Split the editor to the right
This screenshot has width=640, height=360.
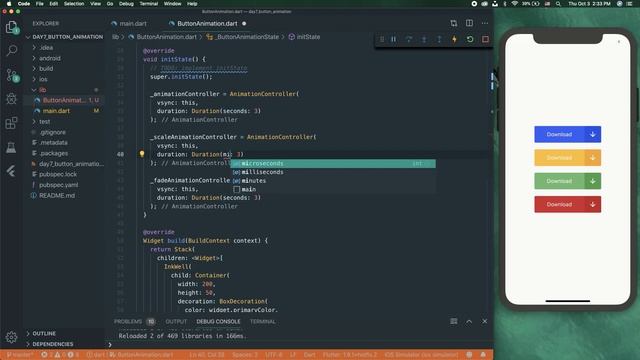click(469, 23)
